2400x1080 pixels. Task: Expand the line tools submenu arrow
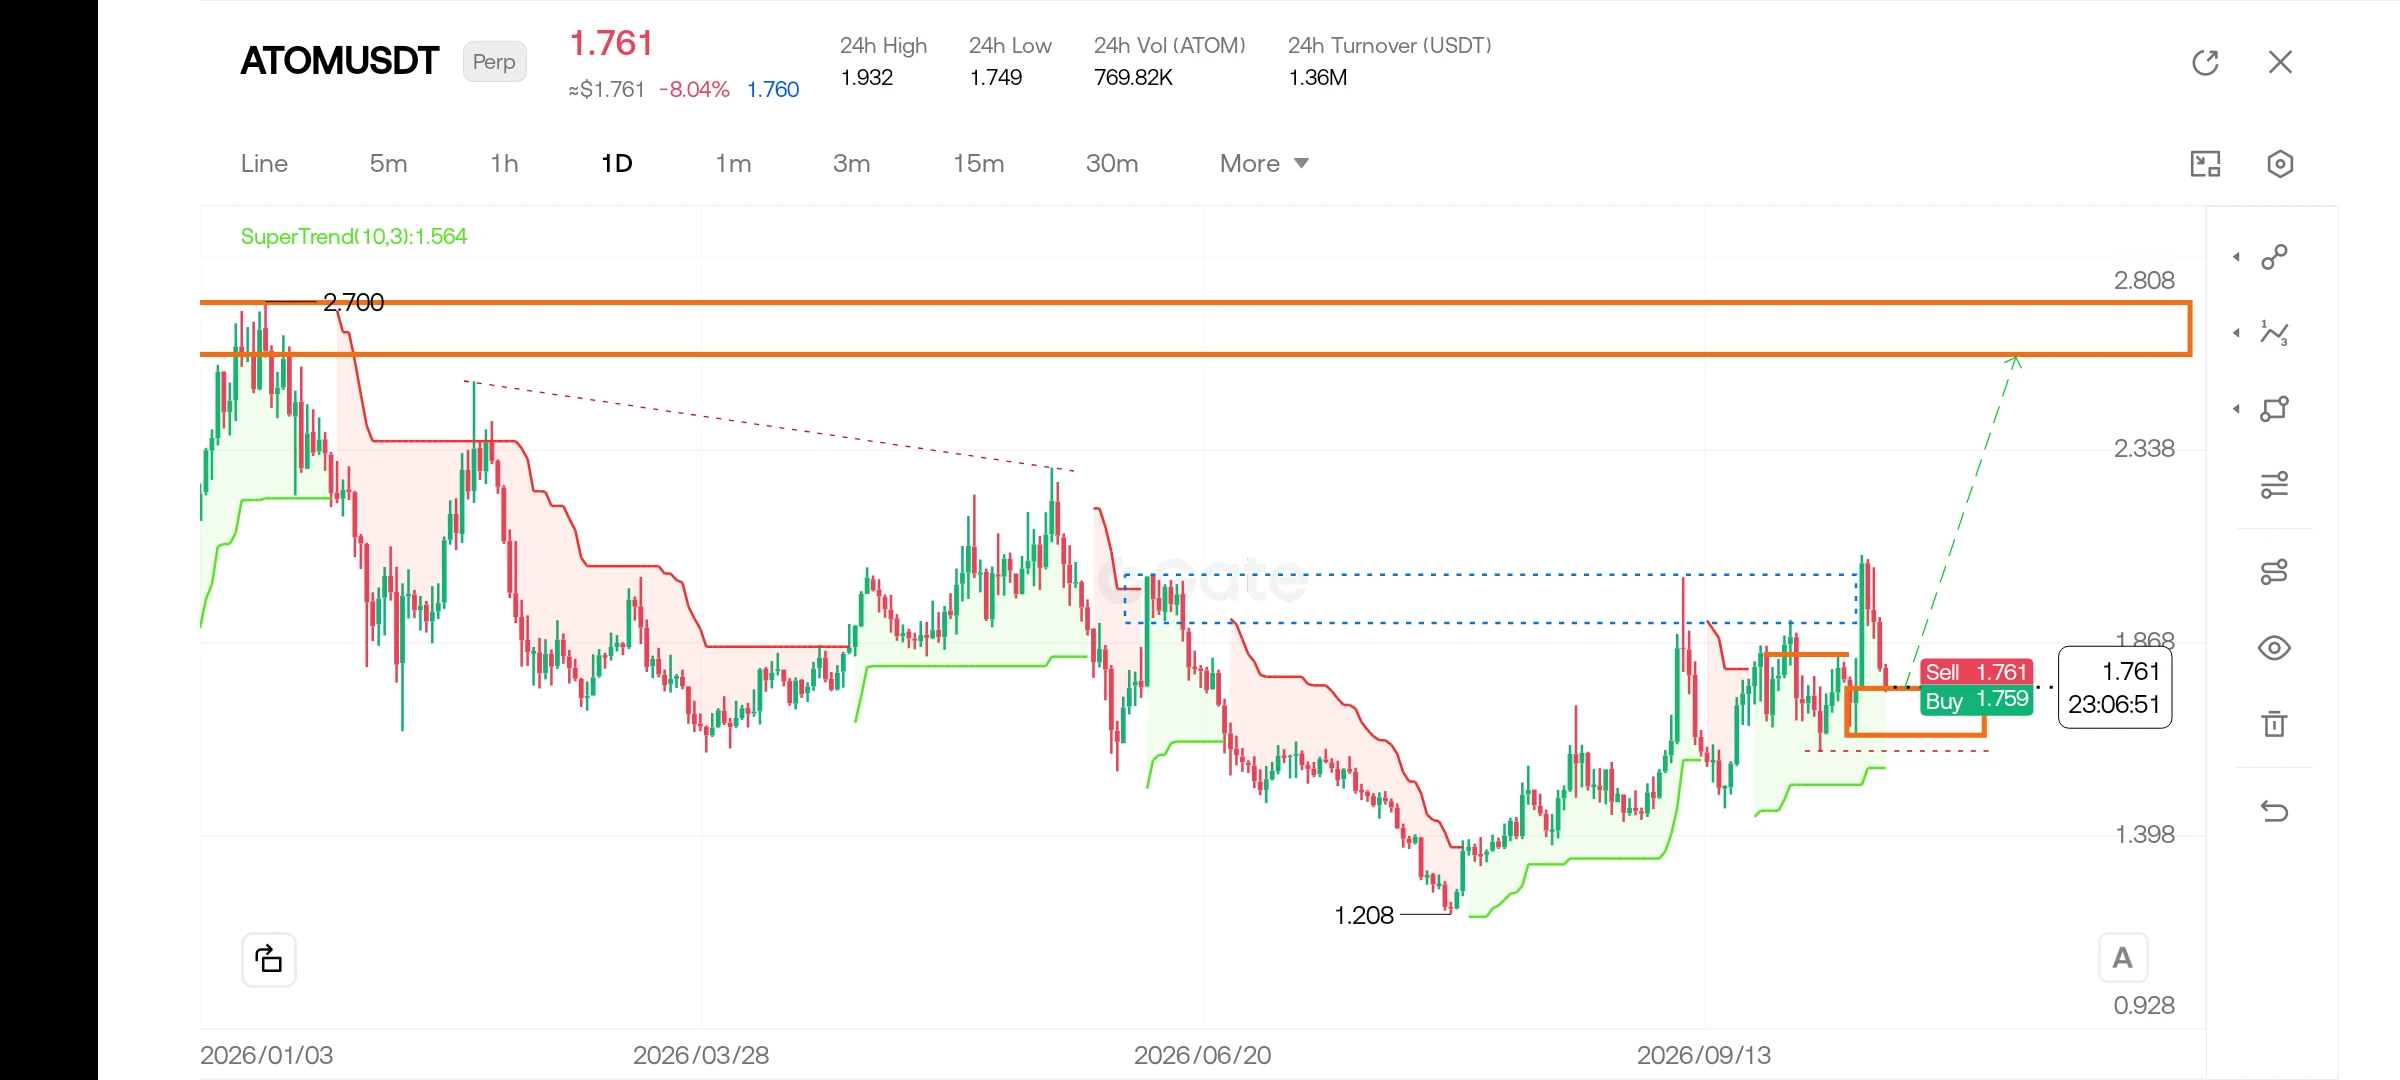[x=2236, y=257]
